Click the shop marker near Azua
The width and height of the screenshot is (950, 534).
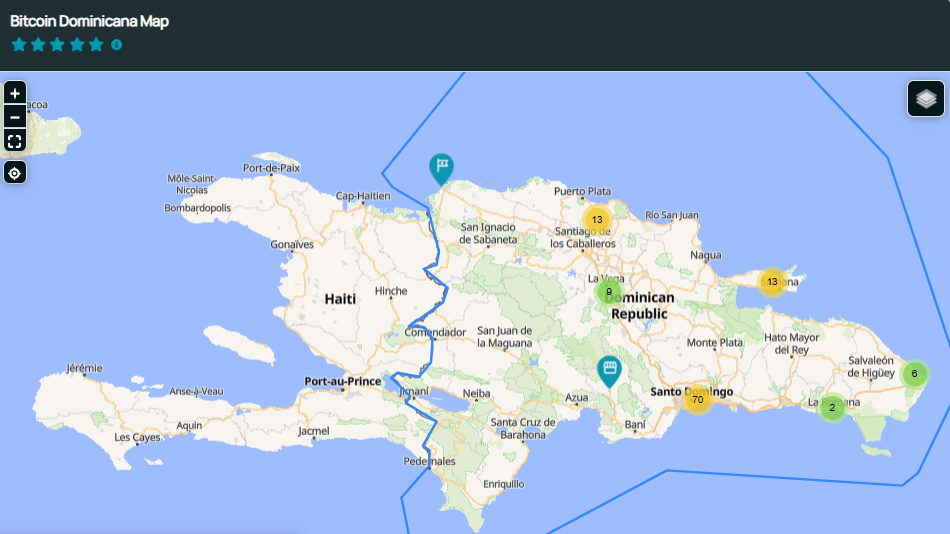(x=609, y=370)
